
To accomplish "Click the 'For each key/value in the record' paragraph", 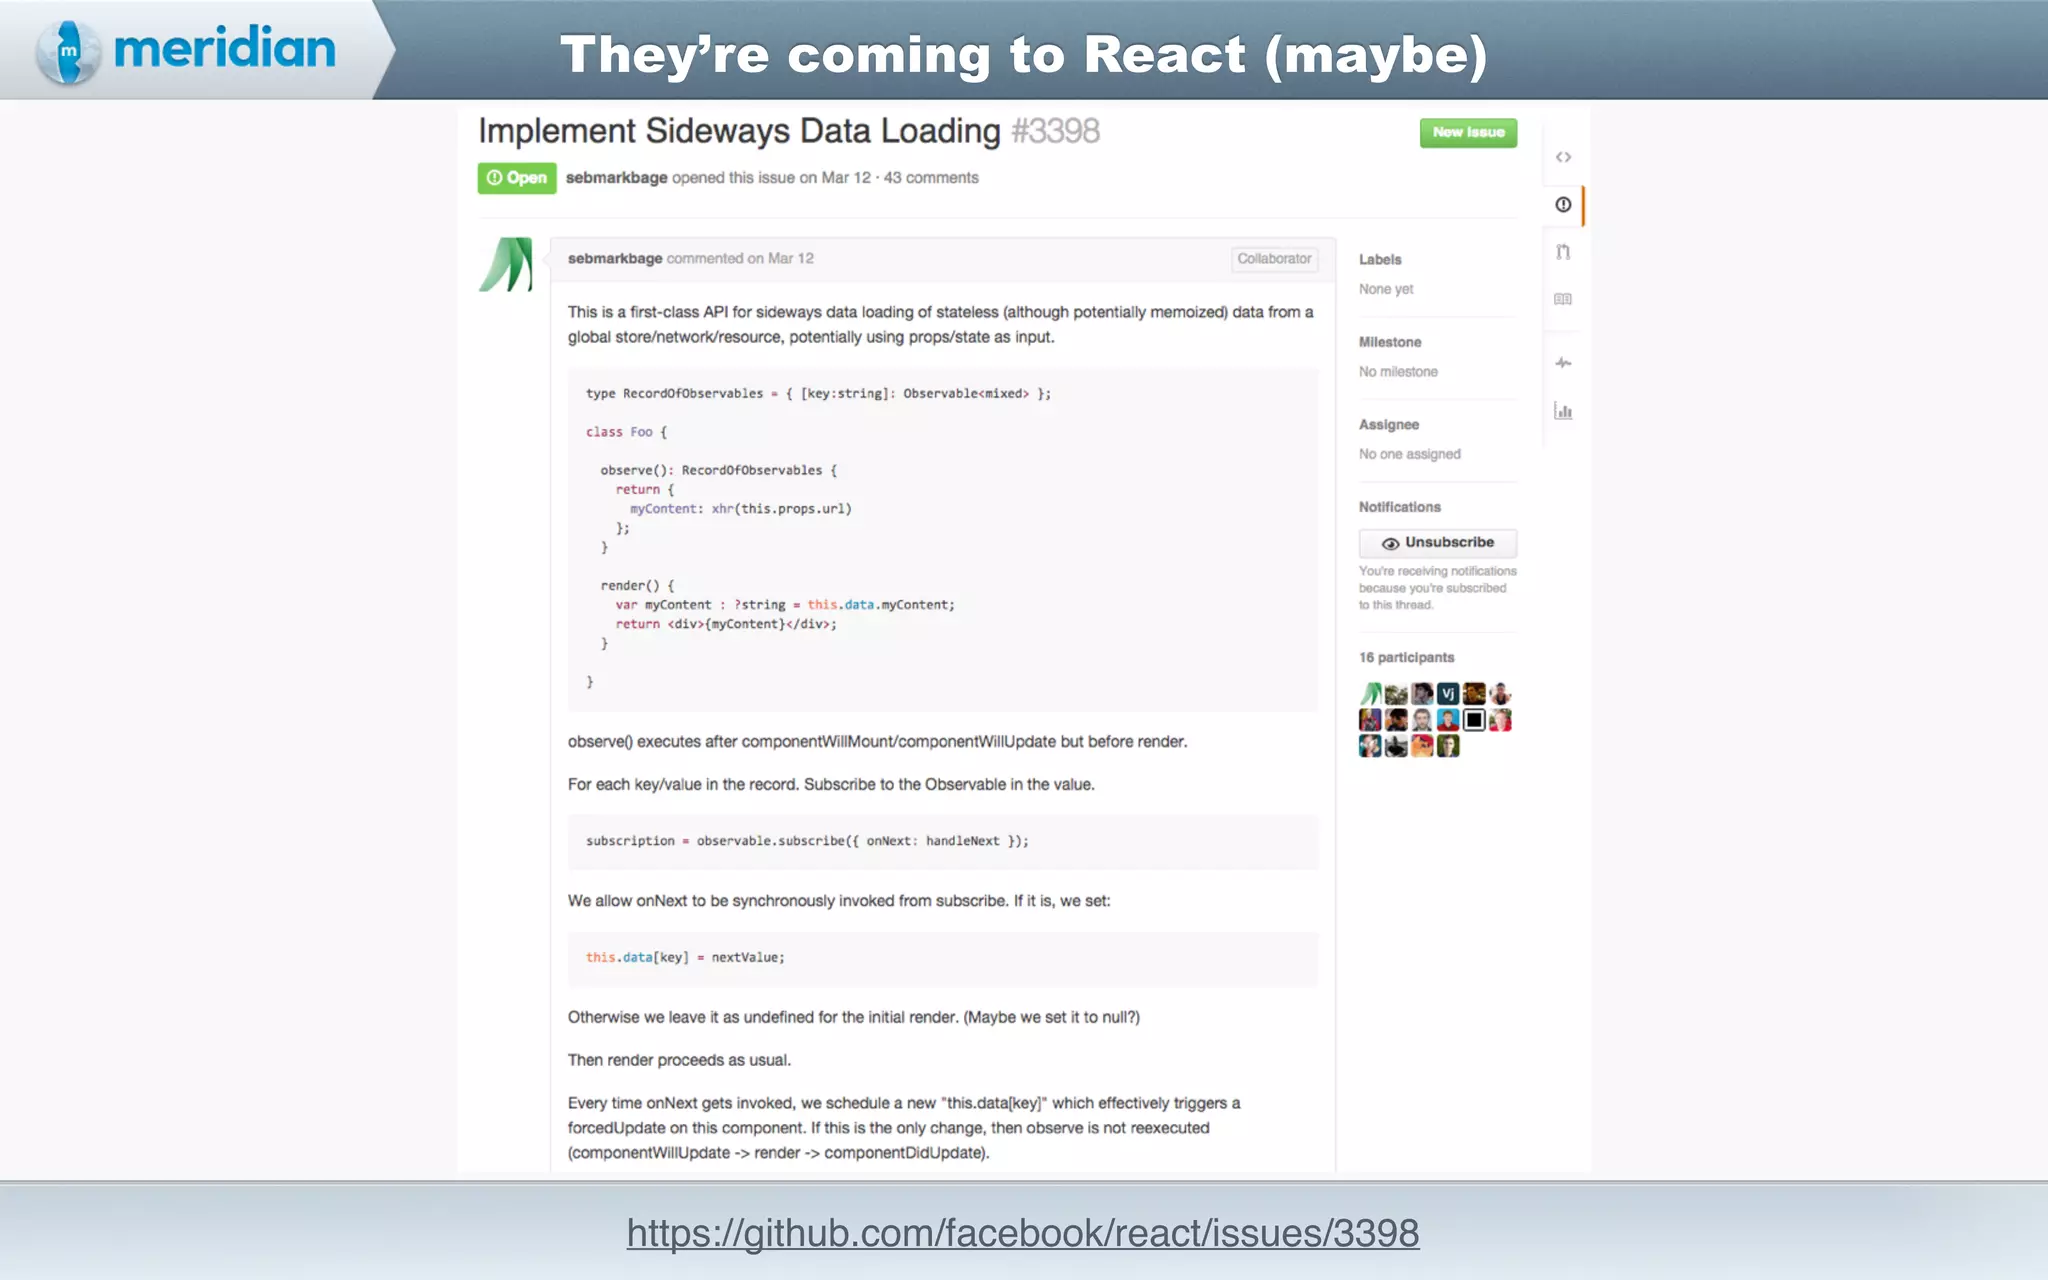I will [831, 785].
